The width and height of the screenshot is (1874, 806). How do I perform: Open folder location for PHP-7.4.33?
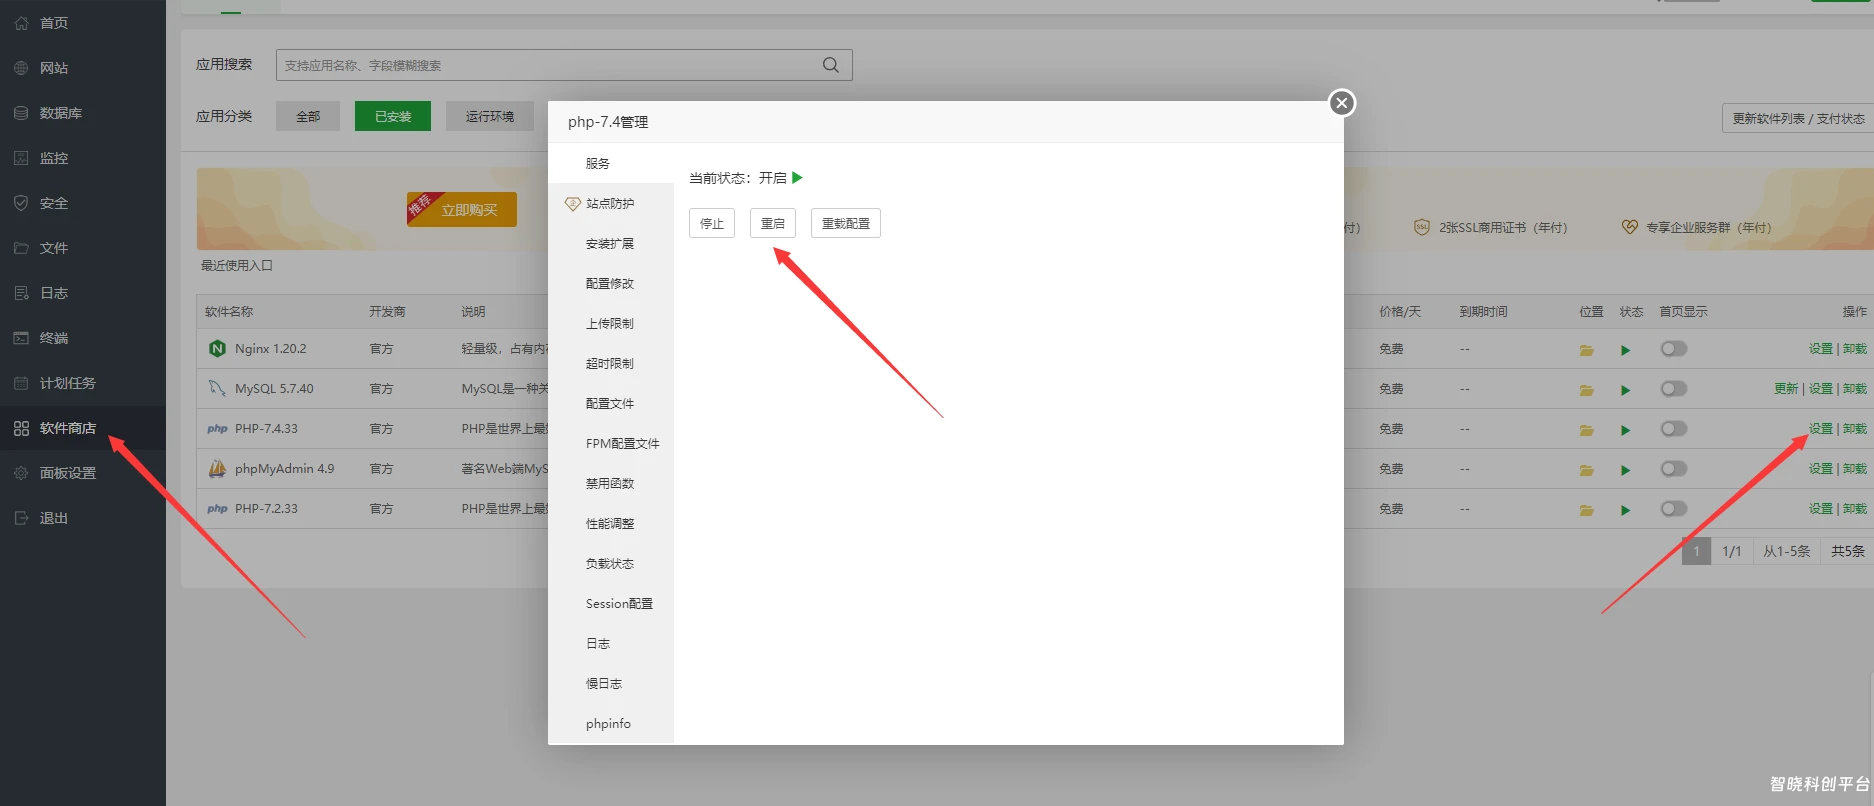[x=1586, y=430]
